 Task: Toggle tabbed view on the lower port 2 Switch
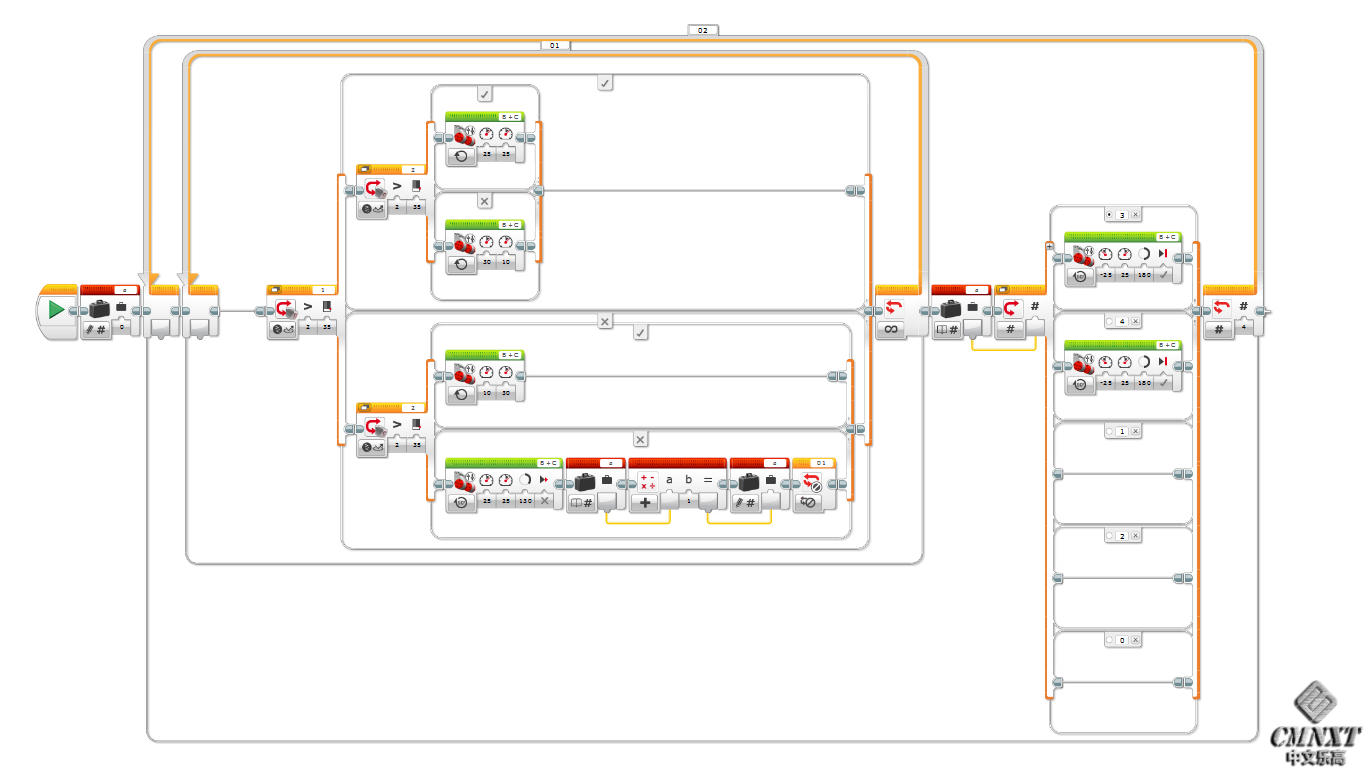pos(364,407)
